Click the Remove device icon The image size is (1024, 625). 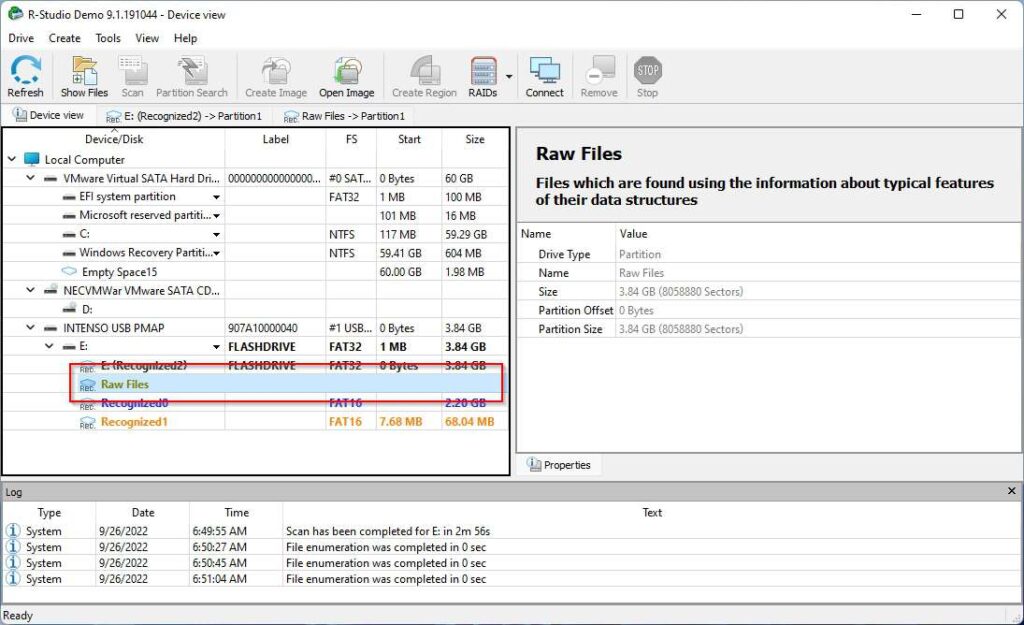(598, 74)
